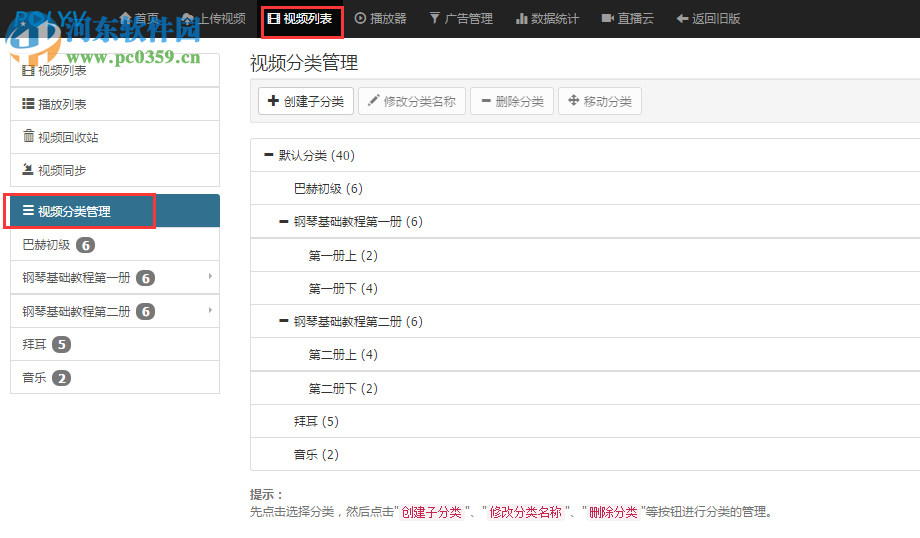Select tree row 第二册下 (2)
Image resolution: width=920 pixels, height=538 pixels.
[585, 388]
